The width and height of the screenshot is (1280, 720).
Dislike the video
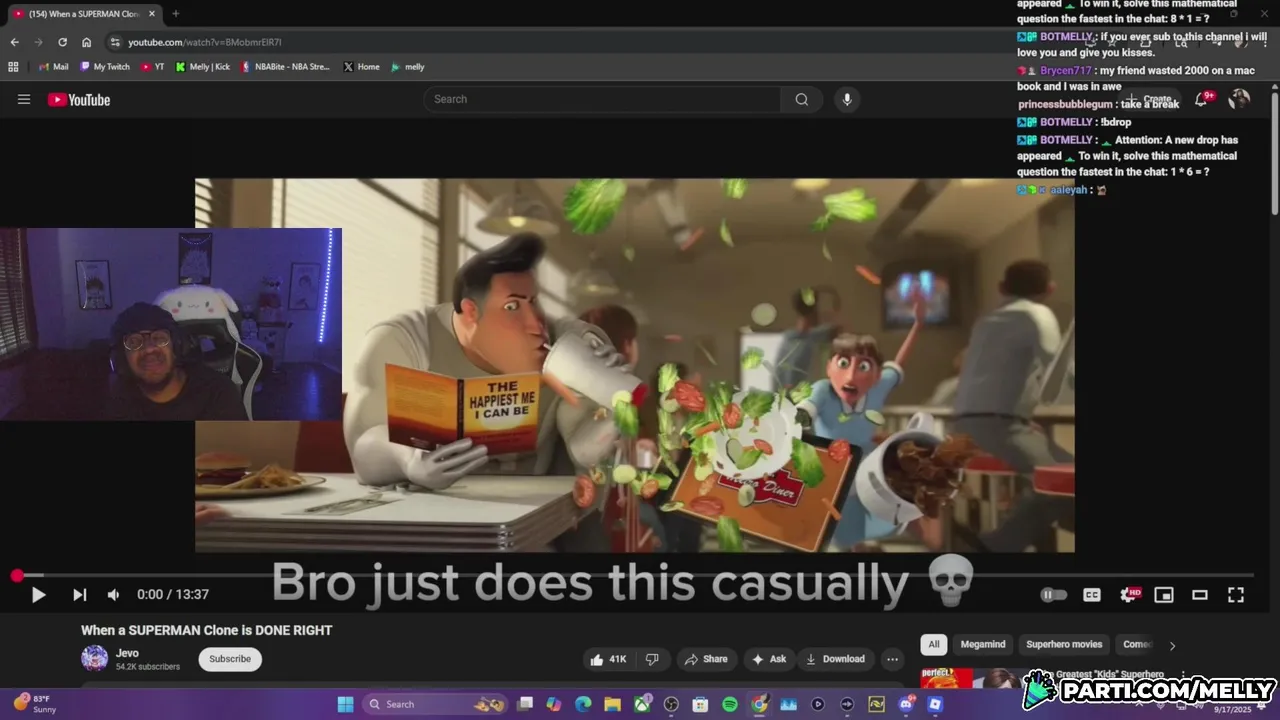tap(652, 659)
